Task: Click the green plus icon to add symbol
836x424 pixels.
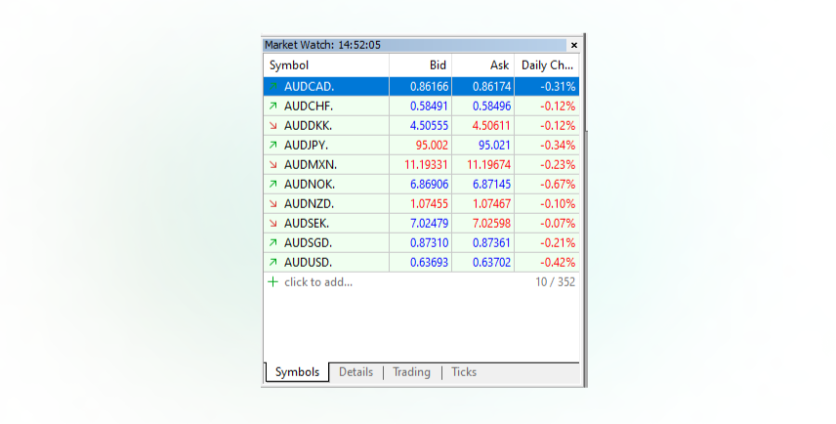Action: coord(272,282)
